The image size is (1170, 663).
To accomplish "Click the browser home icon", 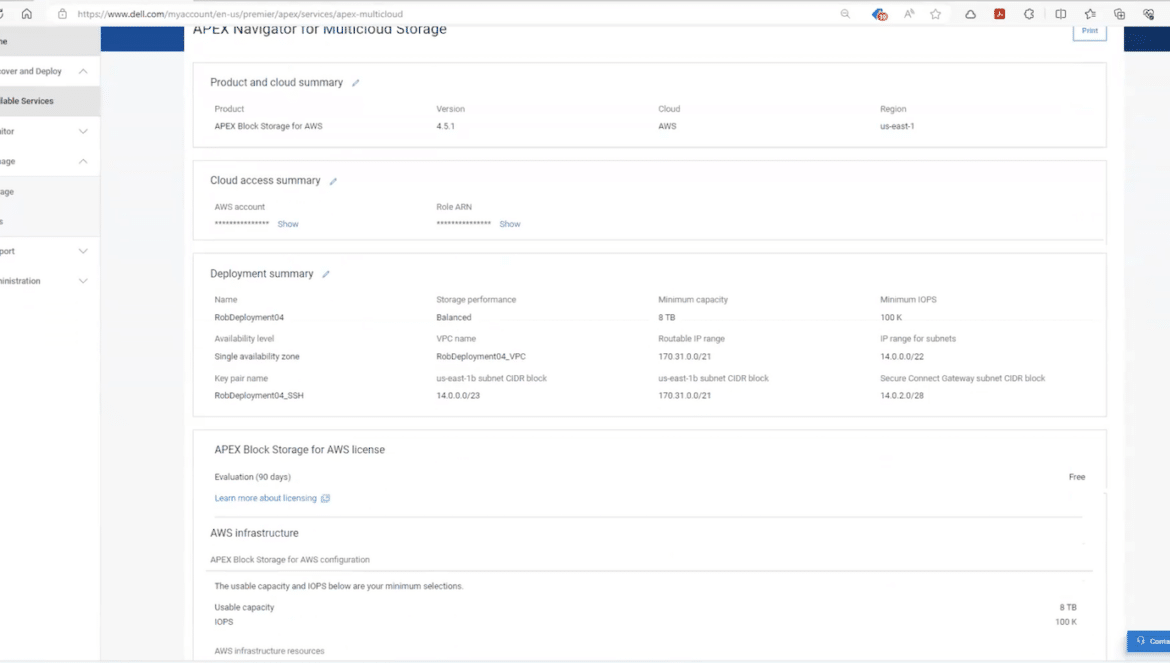I will click(27, 13).
